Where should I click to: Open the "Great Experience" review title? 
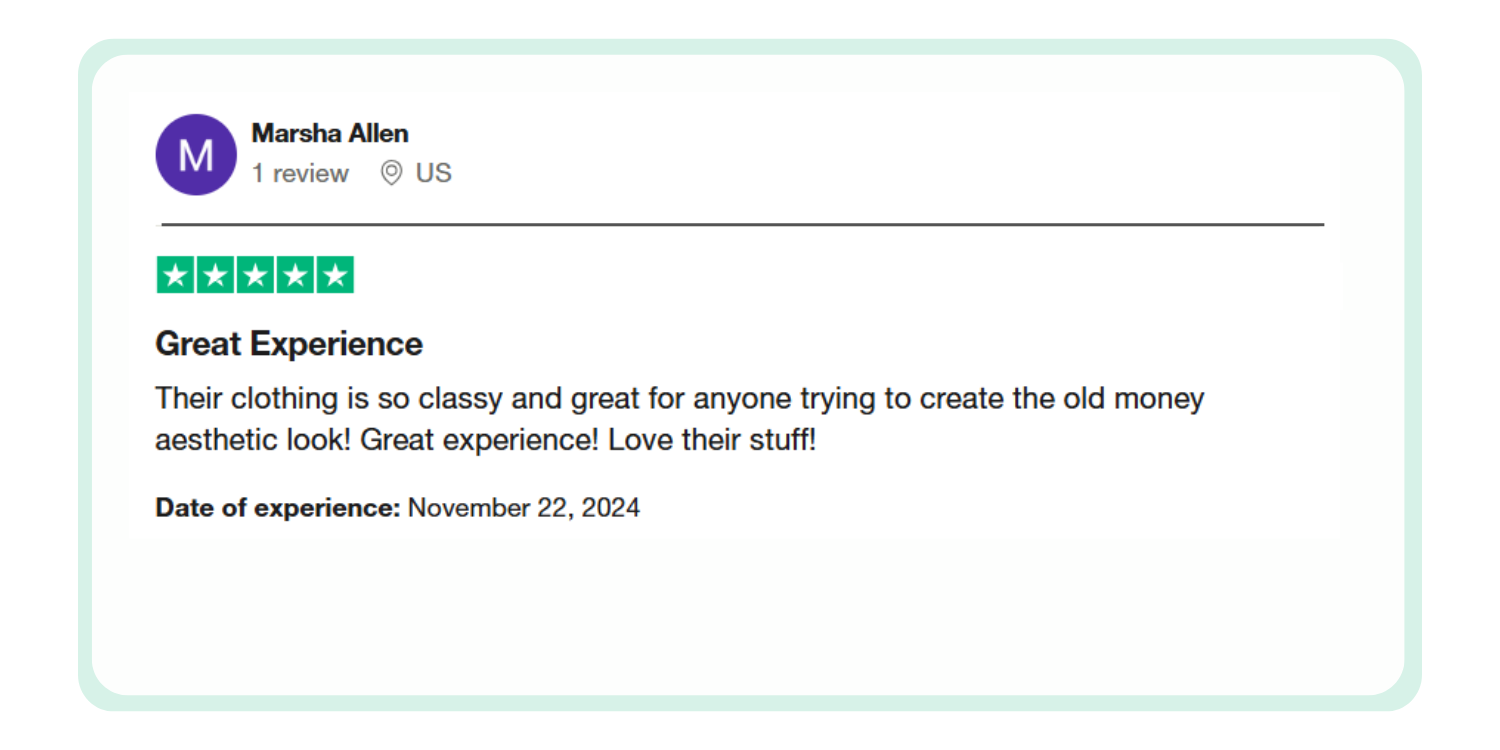click(289, 344)
